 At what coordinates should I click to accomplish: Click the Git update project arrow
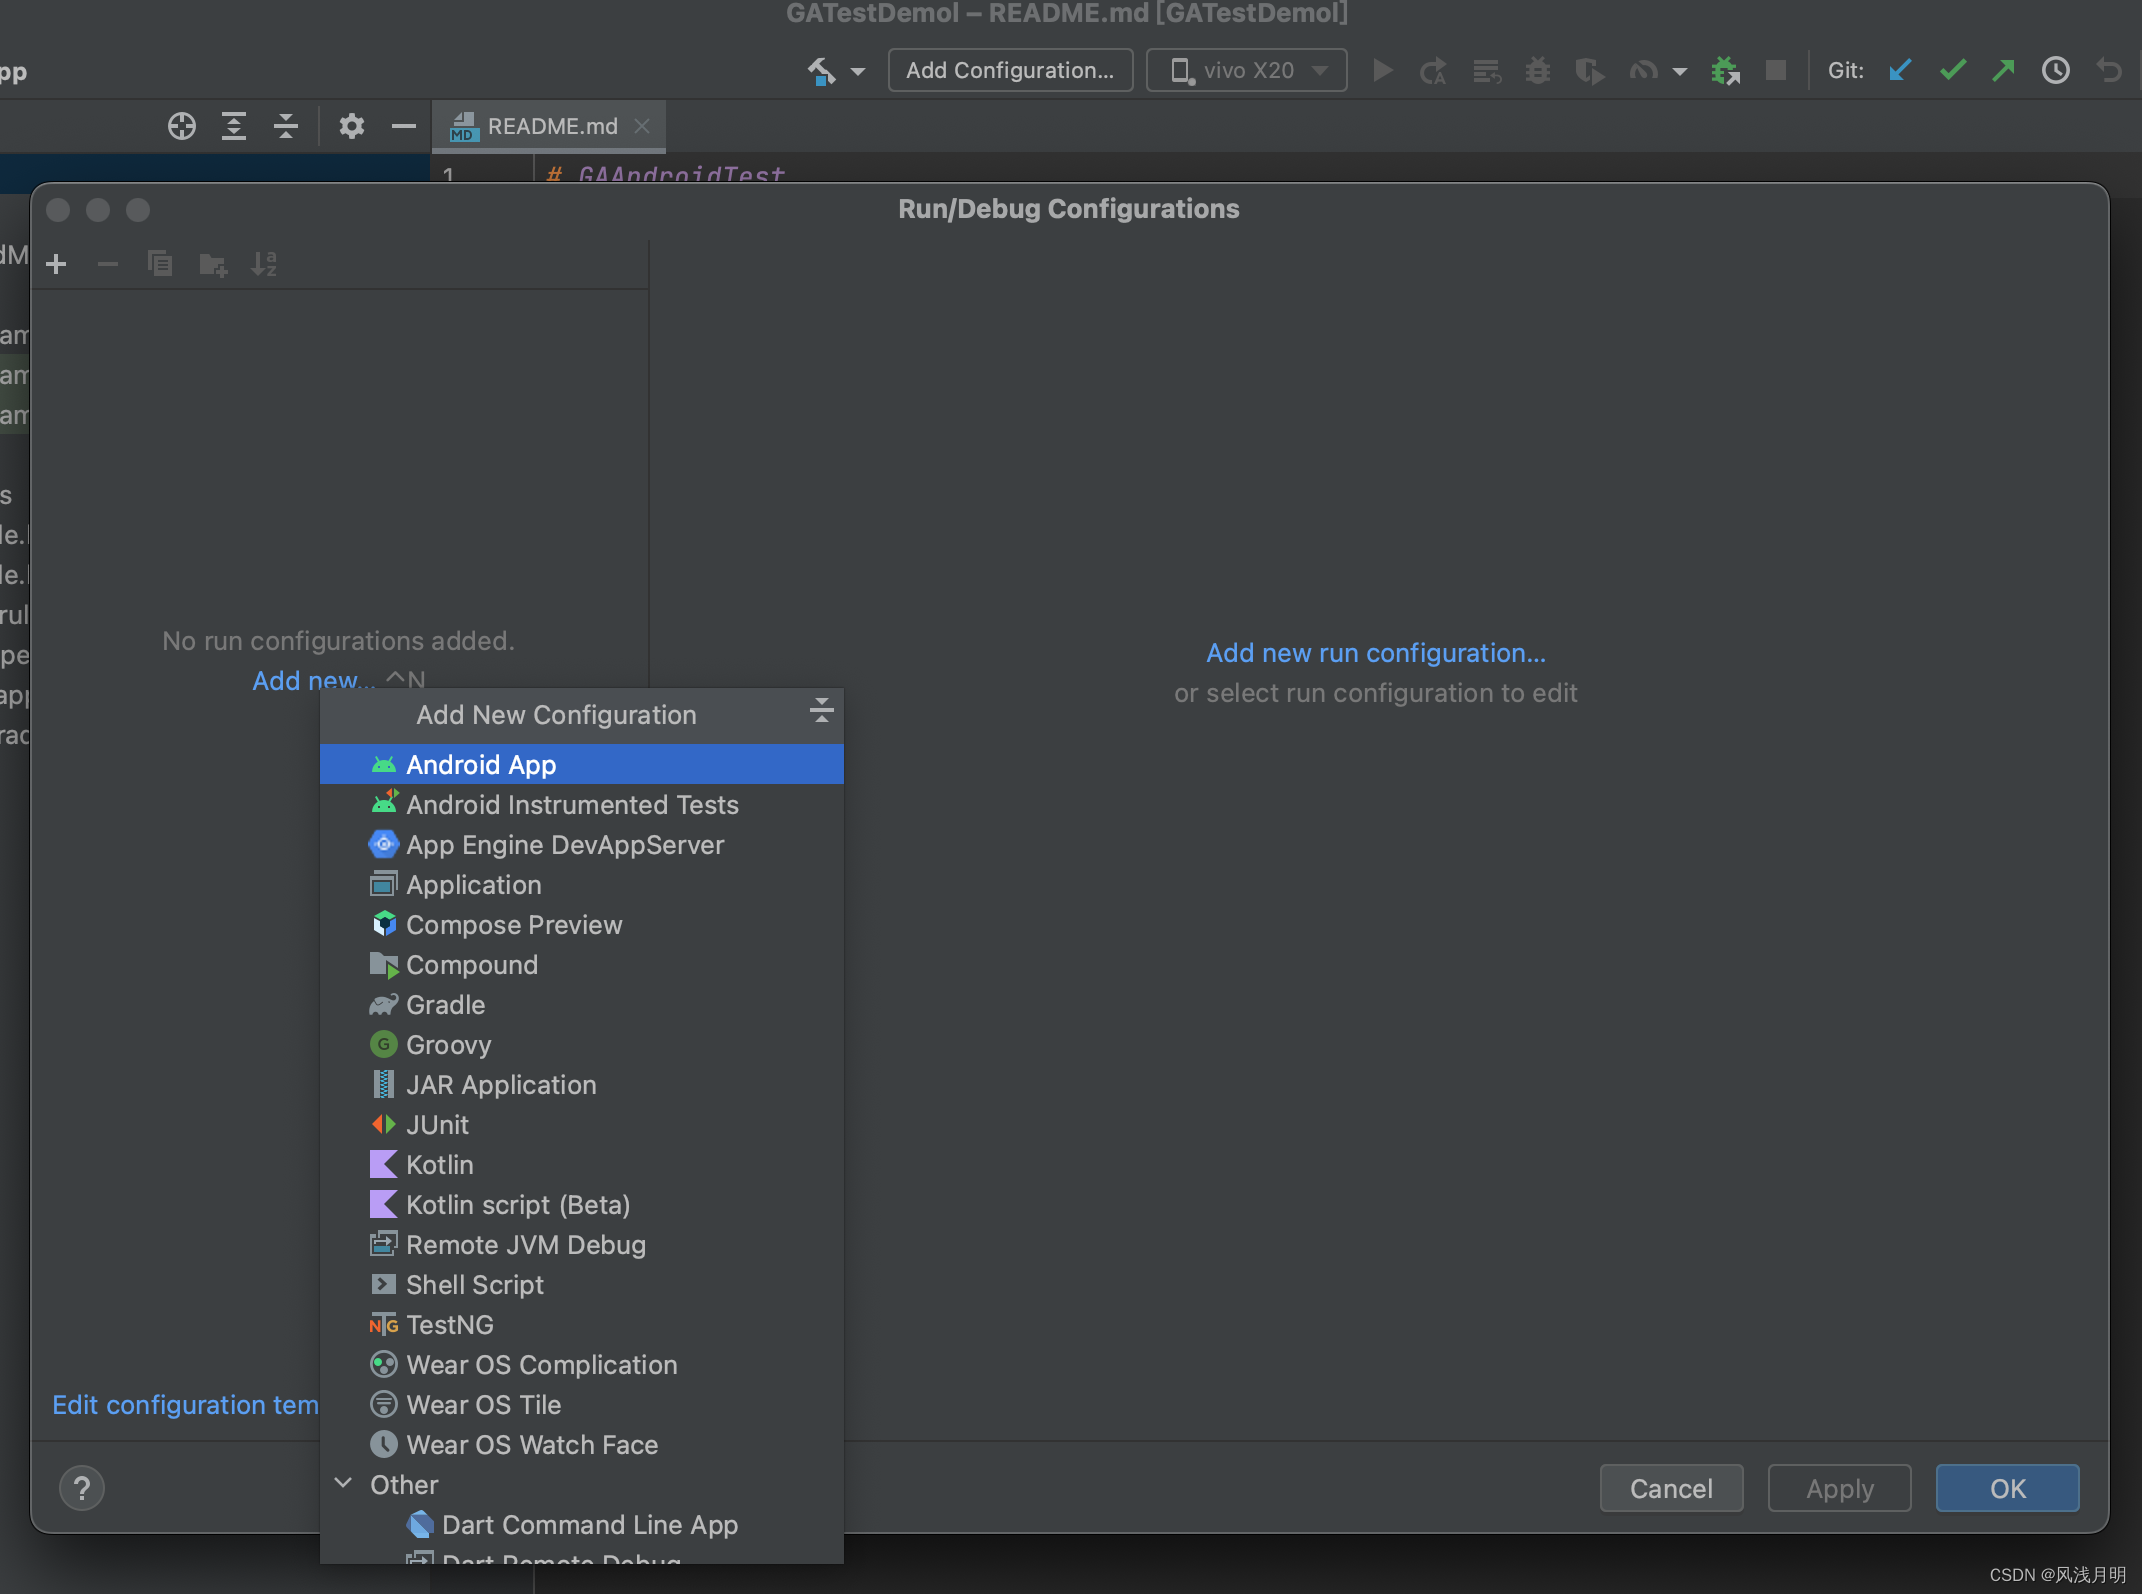coord(1900,71)
